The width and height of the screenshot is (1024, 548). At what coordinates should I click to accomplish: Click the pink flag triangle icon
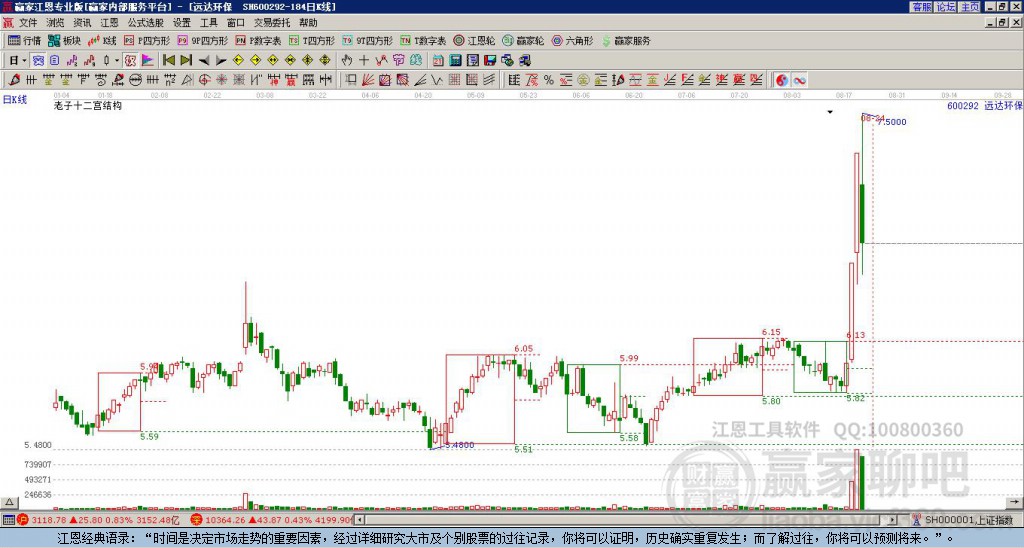pos(148,60)
